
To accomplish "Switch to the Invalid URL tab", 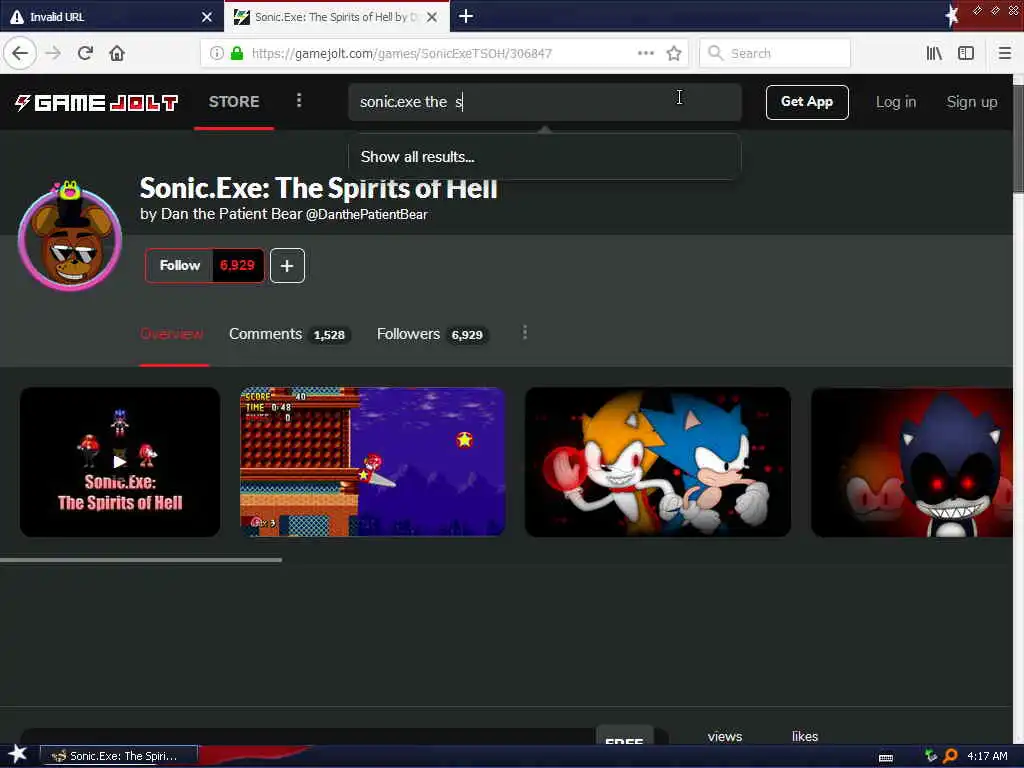I will [111, 16].
